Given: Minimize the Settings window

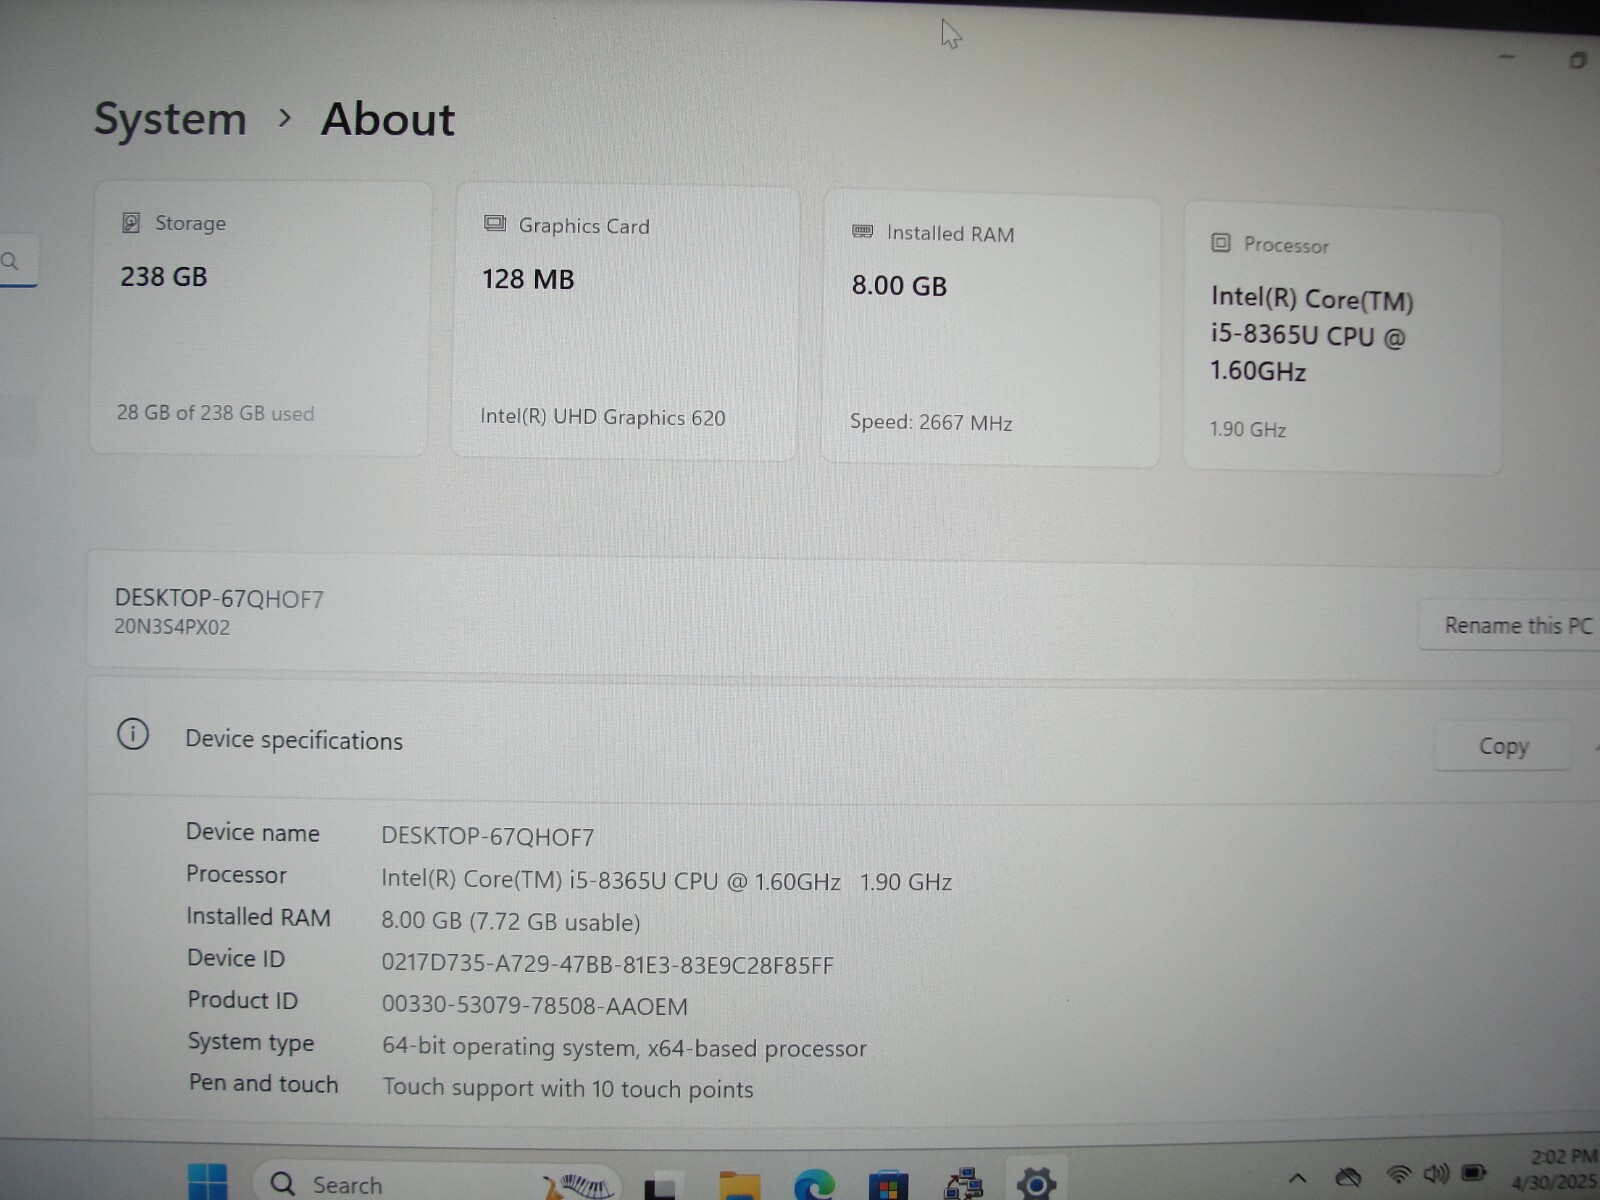Looking at the screenshot, I should coord(1508,57).
